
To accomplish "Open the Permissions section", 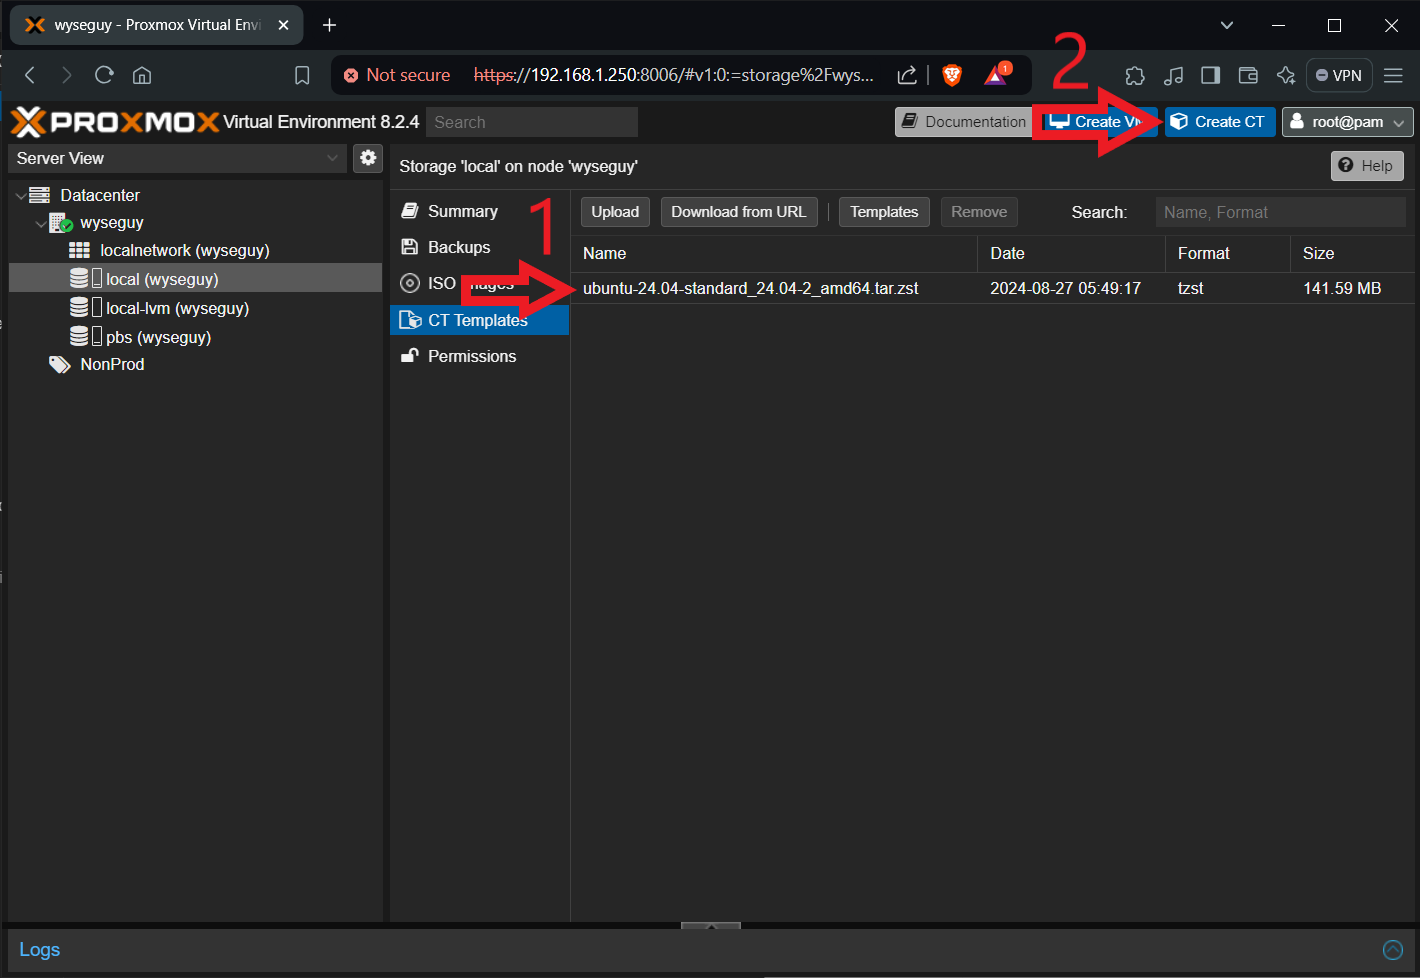I will click(479, 356).
